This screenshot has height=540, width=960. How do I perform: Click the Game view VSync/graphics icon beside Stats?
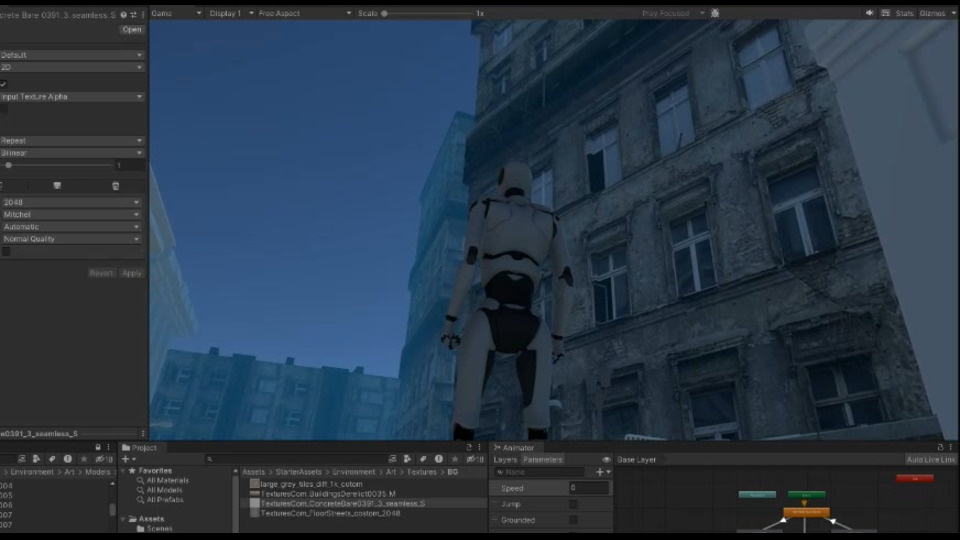click(x=885, y=13)
